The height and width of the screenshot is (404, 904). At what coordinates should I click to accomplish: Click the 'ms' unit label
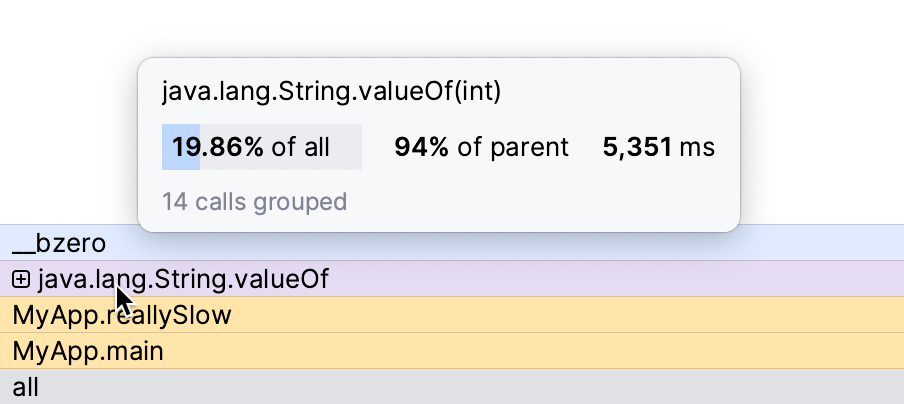pyautogui.click(x=698, y=147)
